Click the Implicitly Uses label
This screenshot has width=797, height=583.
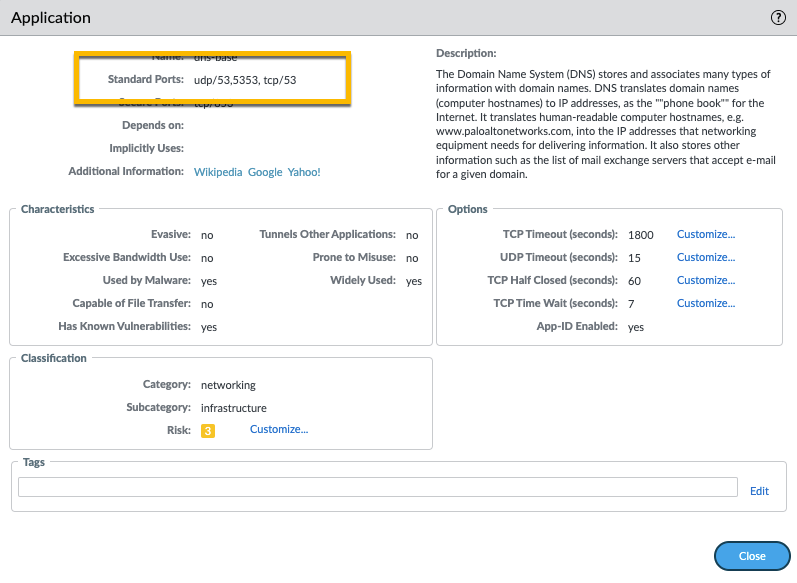pyautogui.click(x=146, y=148)
